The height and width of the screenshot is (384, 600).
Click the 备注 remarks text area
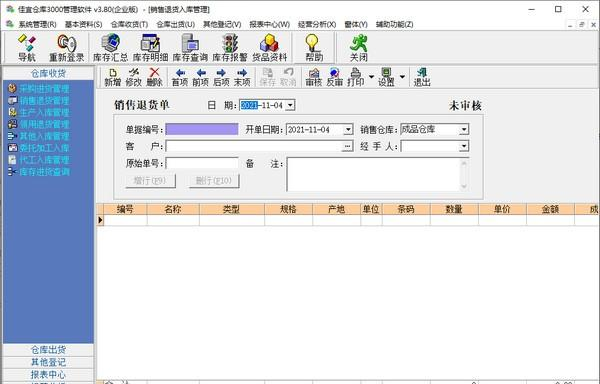(x=373, y=174)
